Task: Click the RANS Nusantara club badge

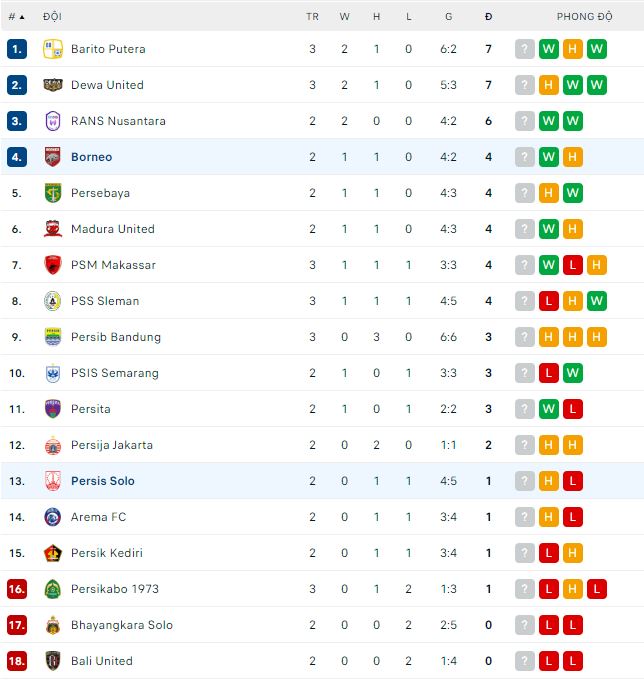Action: [53, 121]
